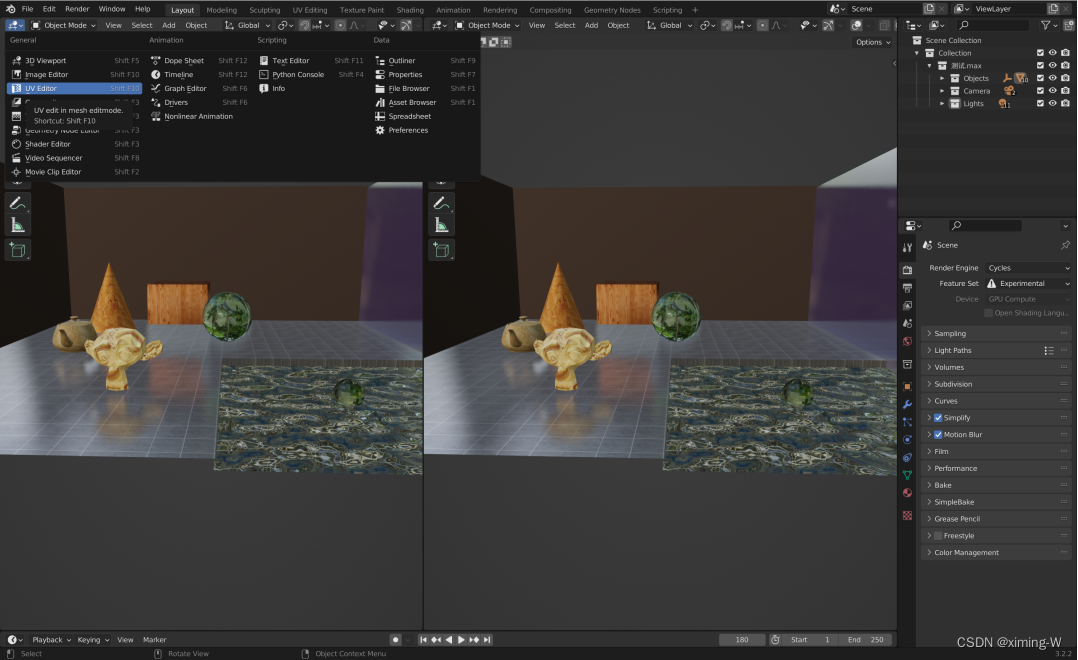Image resolution: width=1078 pixels, height=660 pixels.
Task: Open Object Constraints properties tab
Action: coord(908,457)
